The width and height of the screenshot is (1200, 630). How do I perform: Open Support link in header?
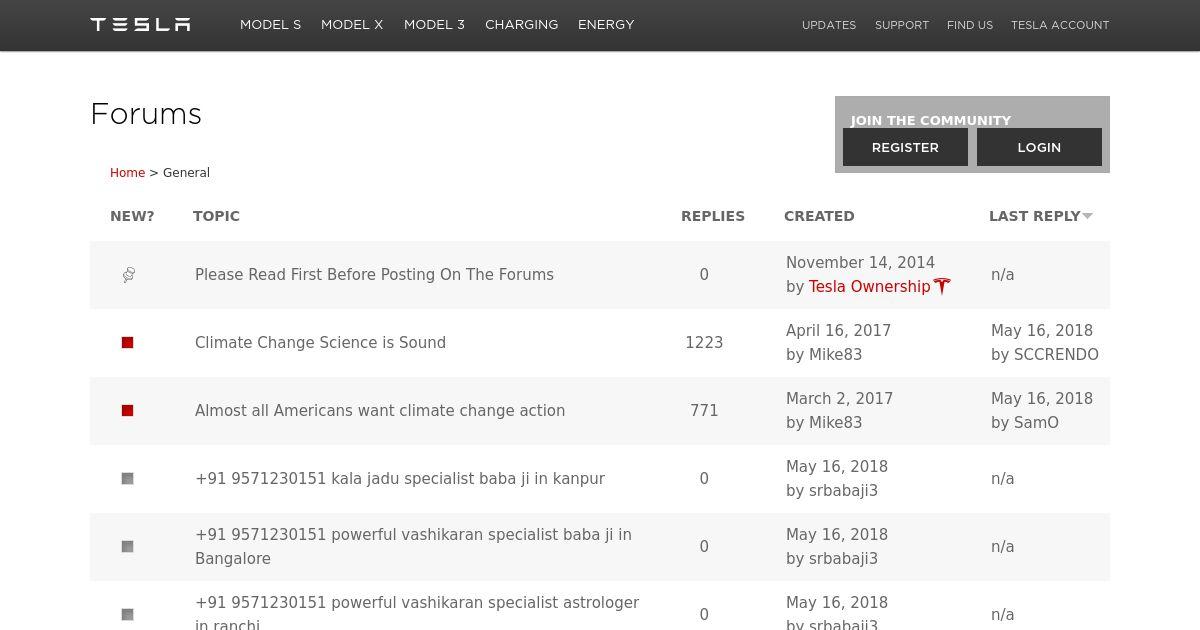click(902, 25)
